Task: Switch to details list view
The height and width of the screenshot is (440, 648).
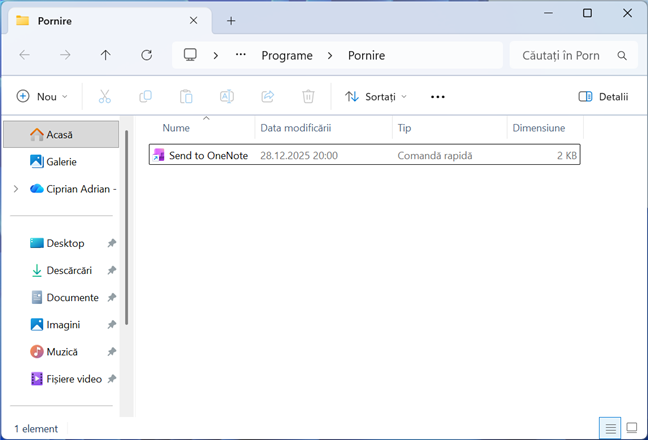Action: [610, 428]
